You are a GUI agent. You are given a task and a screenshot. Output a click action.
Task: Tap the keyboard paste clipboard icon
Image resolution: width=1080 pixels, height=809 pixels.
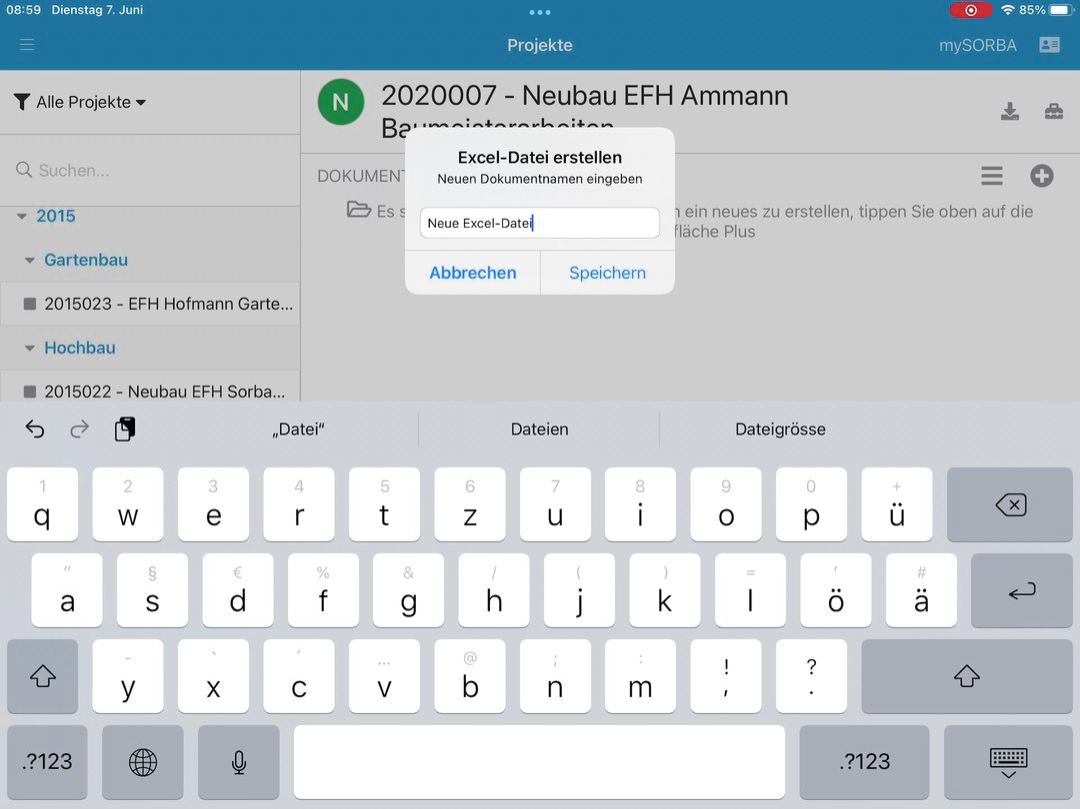tap(125, 429)
